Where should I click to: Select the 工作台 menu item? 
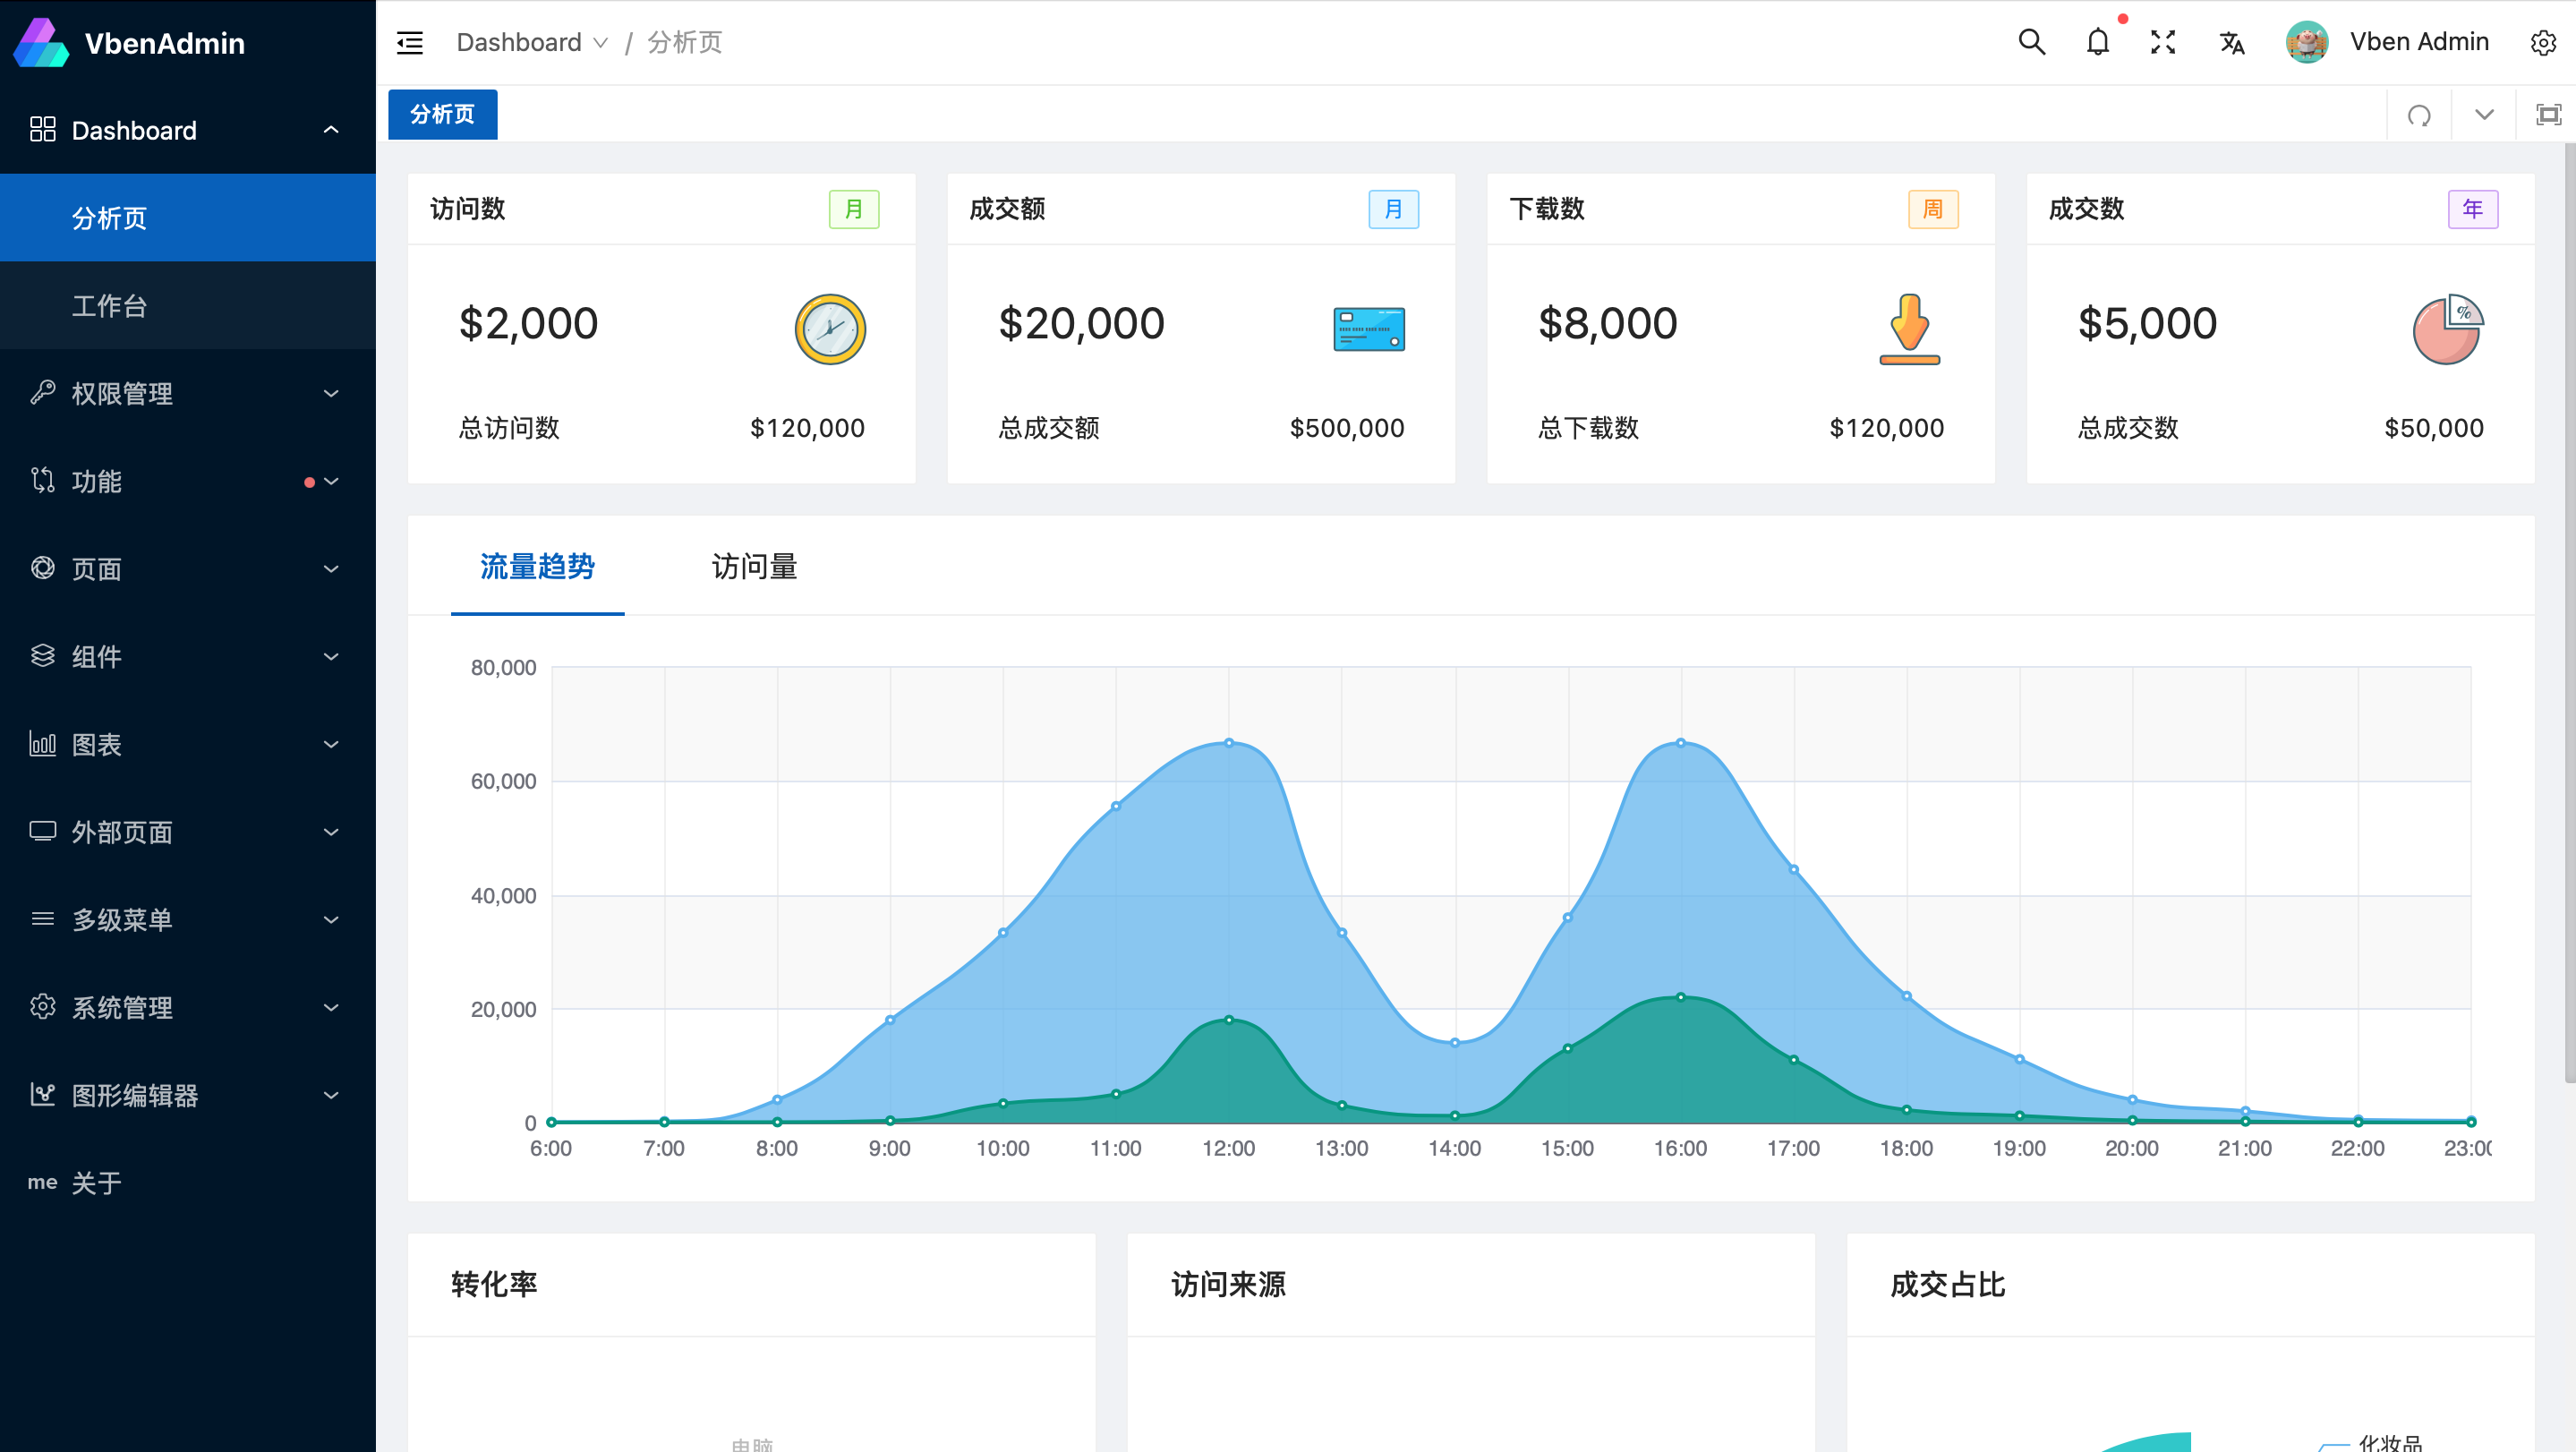pyautogui.click(x=110, y=305)
